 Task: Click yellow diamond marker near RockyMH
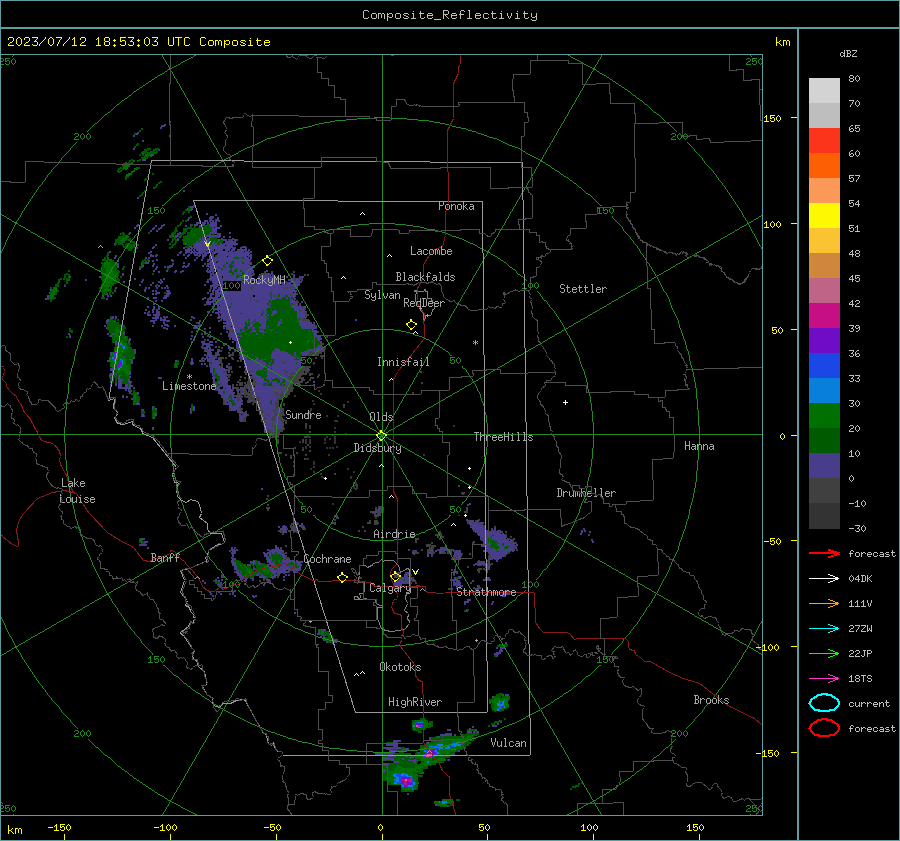(267, 261)
